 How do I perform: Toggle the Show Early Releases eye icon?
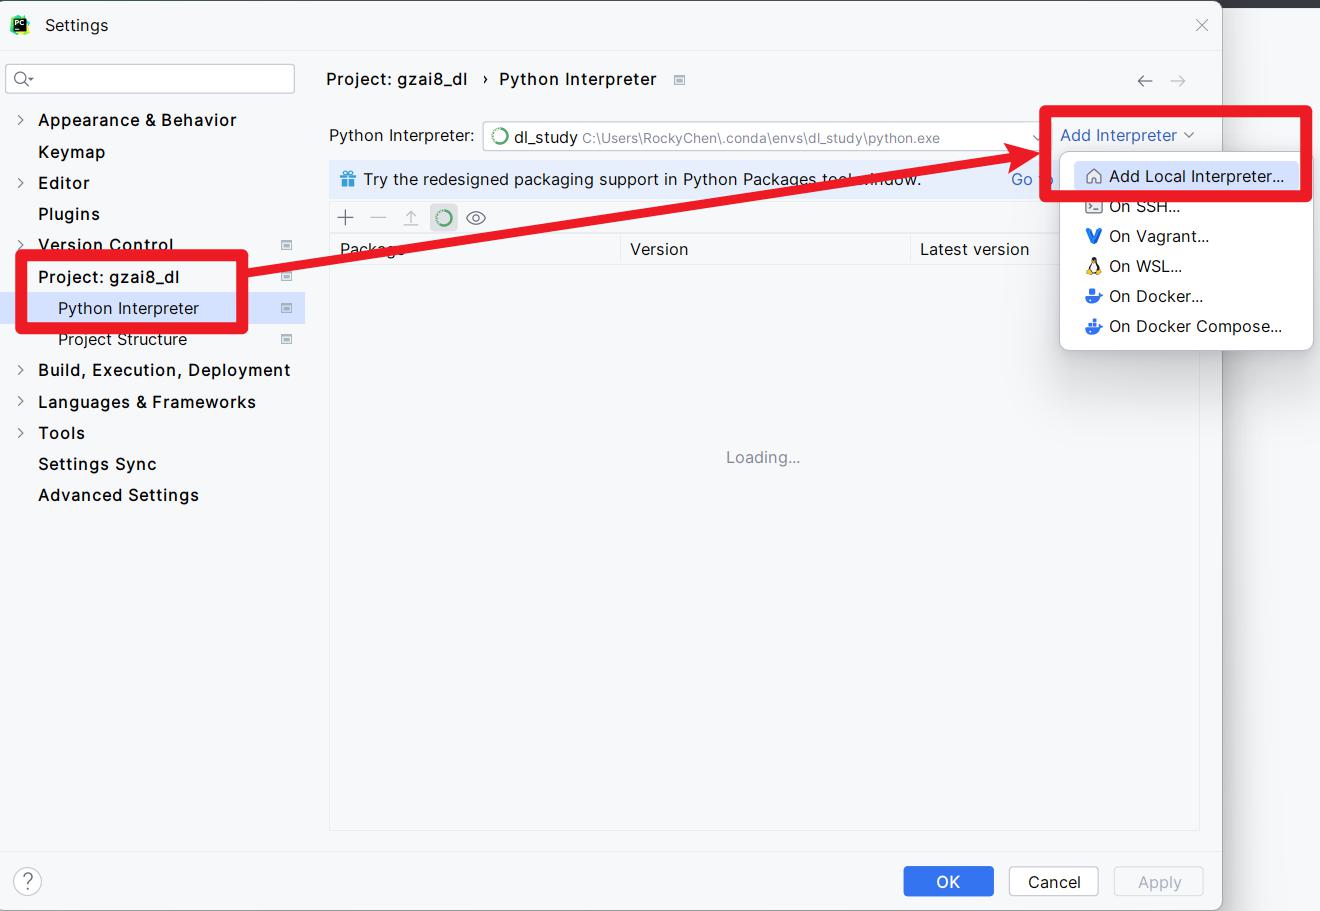(x=476, y=218)
